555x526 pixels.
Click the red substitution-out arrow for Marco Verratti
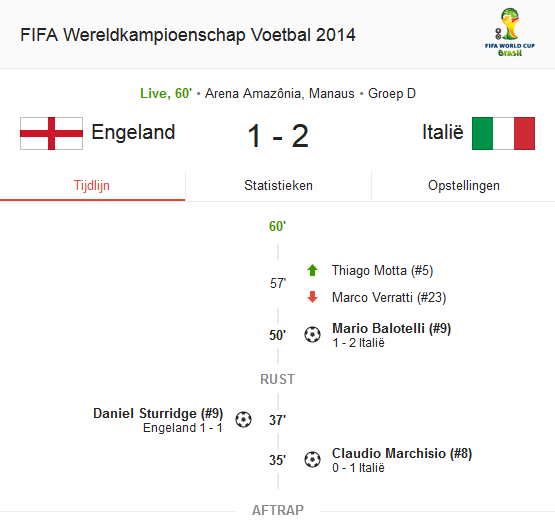pyautogui.click(x=312, y=297)
